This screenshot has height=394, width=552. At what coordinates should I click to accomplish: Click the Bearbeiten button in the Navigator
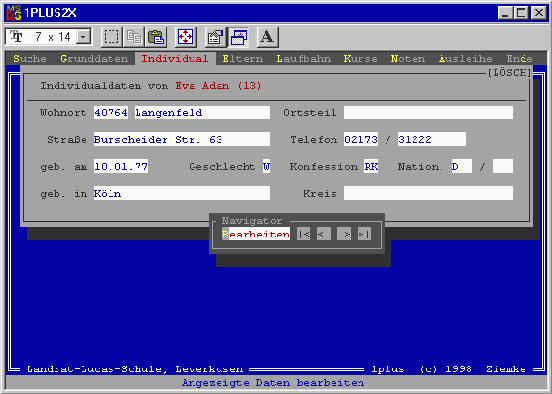point(256,234)
